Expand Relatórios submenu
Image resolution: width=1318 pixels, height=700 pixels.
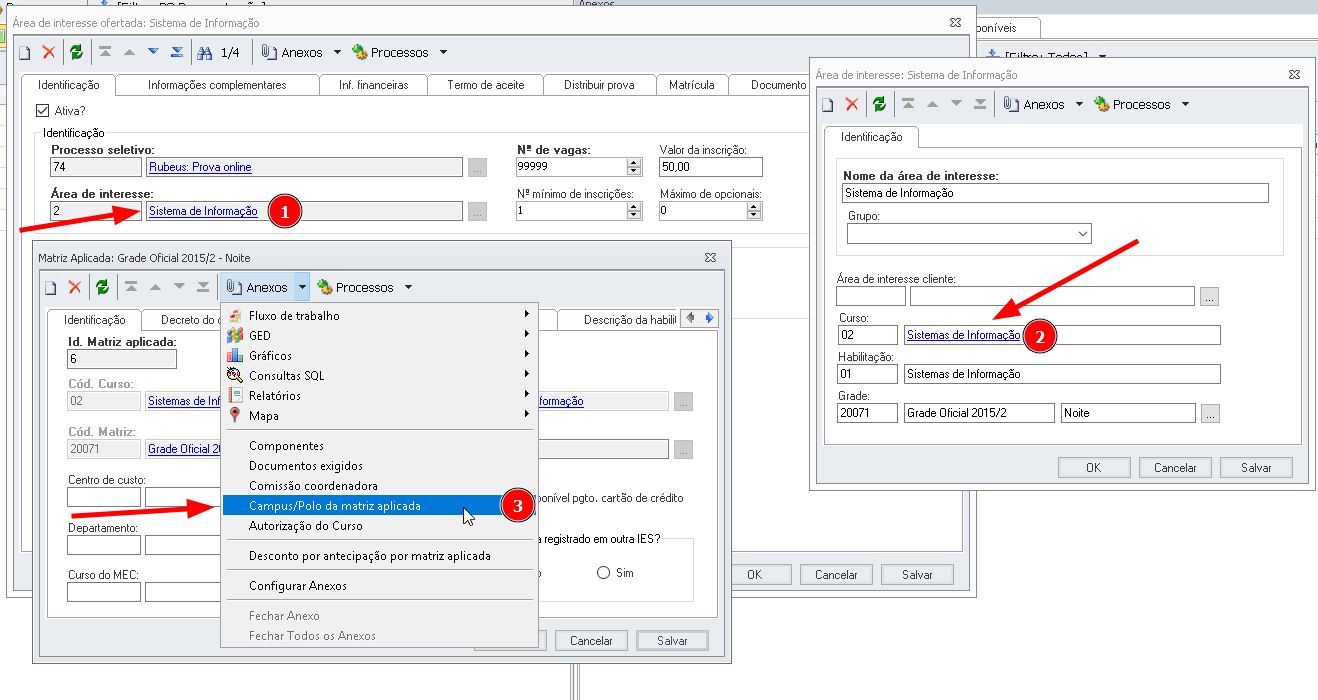[380, 395]
